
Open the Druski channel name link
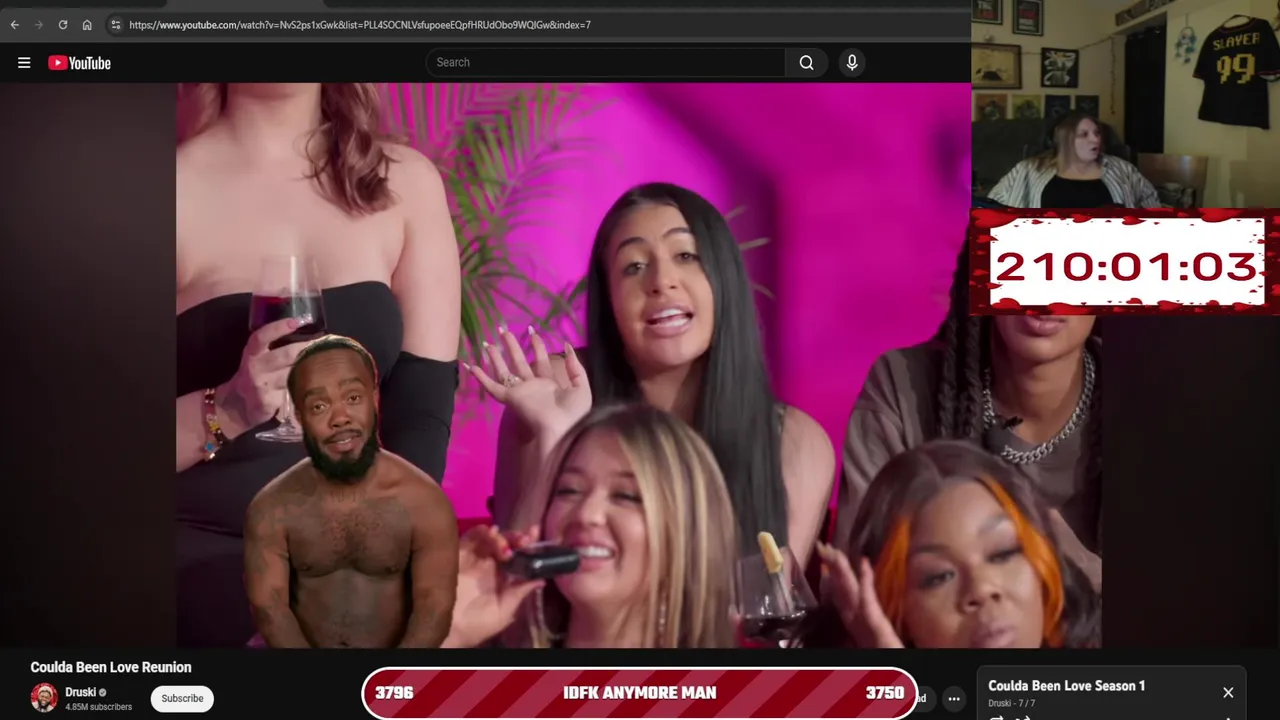tap(81, 692)
